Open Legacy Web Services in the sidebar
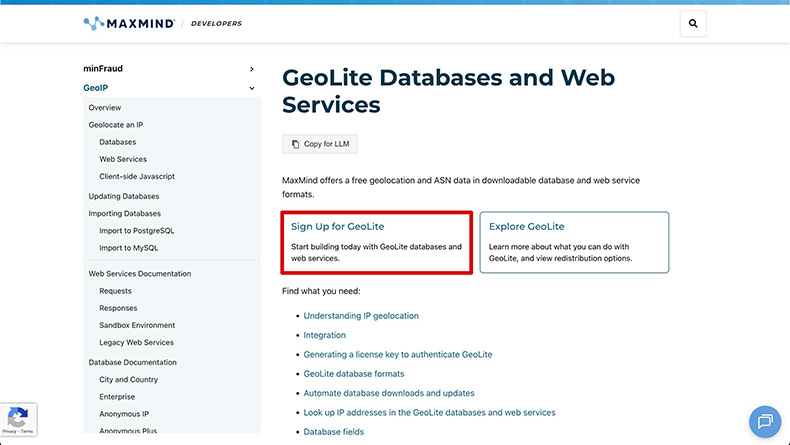Image resolution: width=790 pixels, height=445 pixels. (x=137, y=342)
